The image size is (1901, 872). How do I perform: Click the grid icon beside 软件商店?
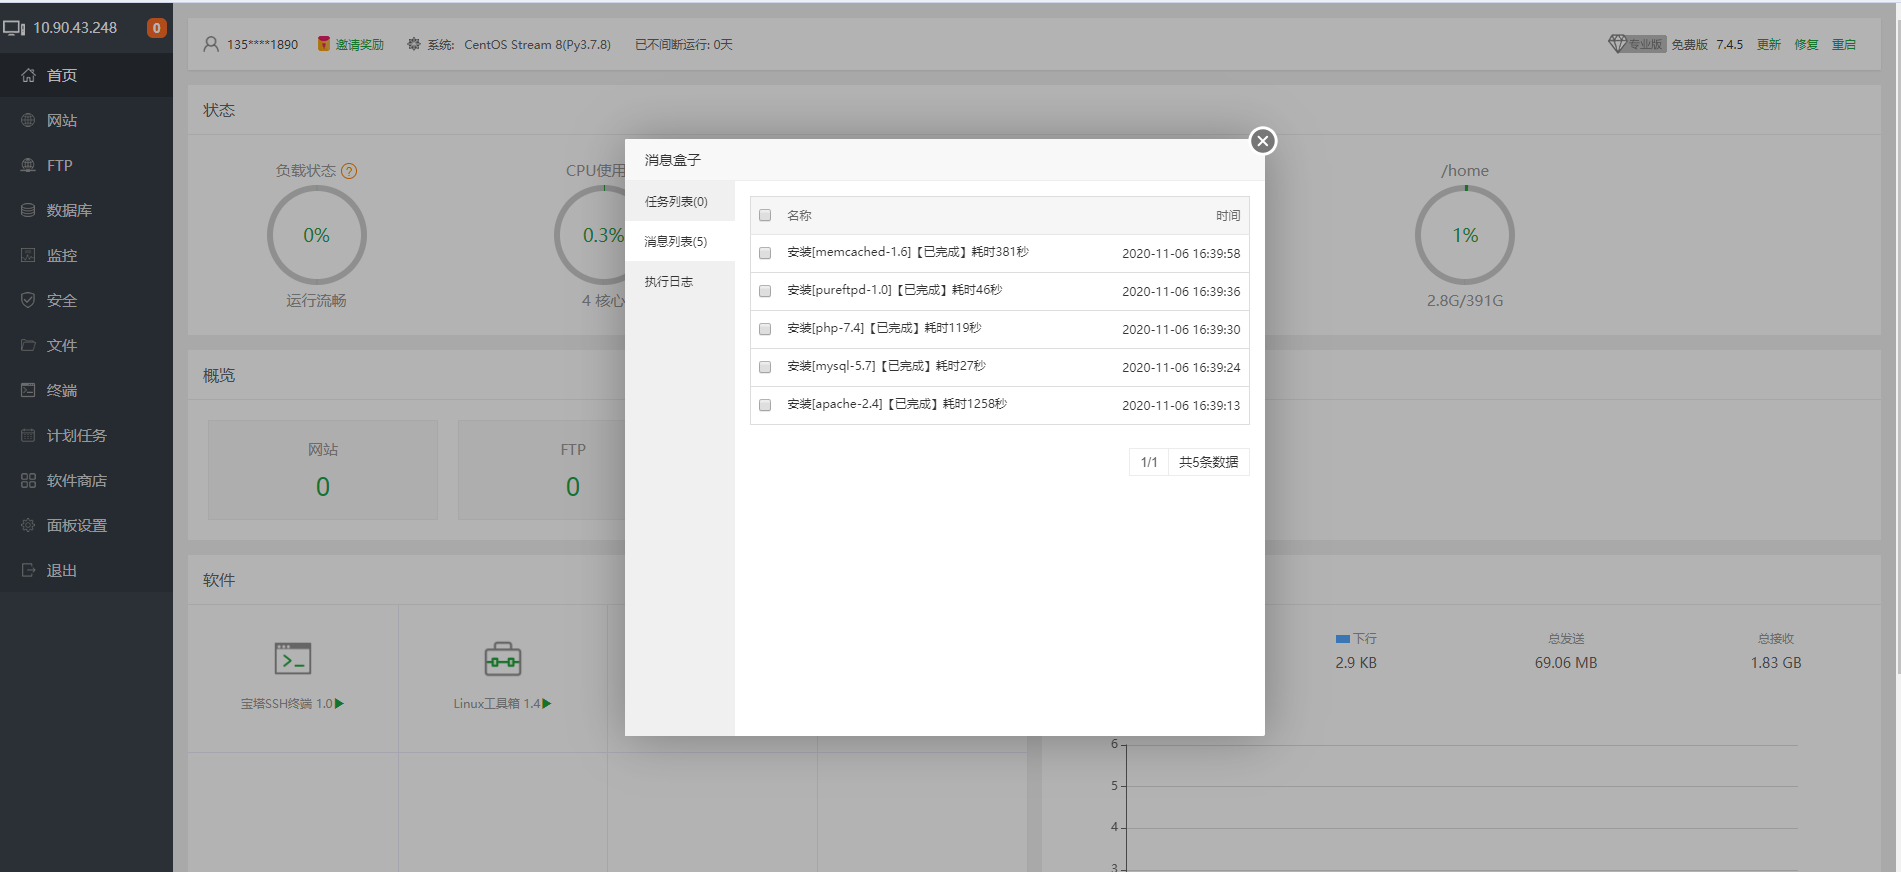tap(28, 480)
